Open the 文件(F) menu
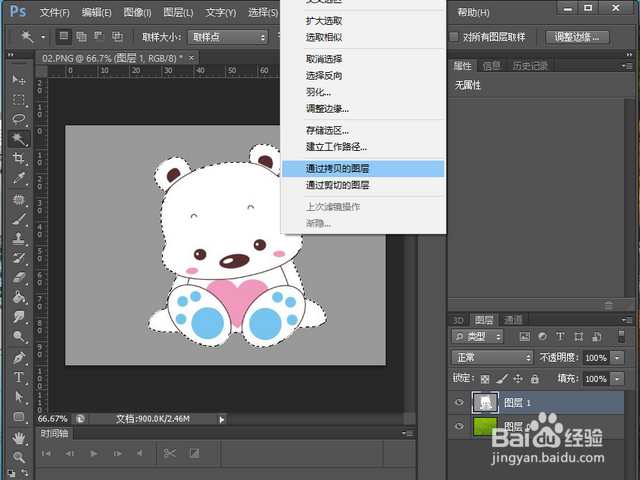Image resolution: width=640 pixels, height=480 pixels. [55, 13]
